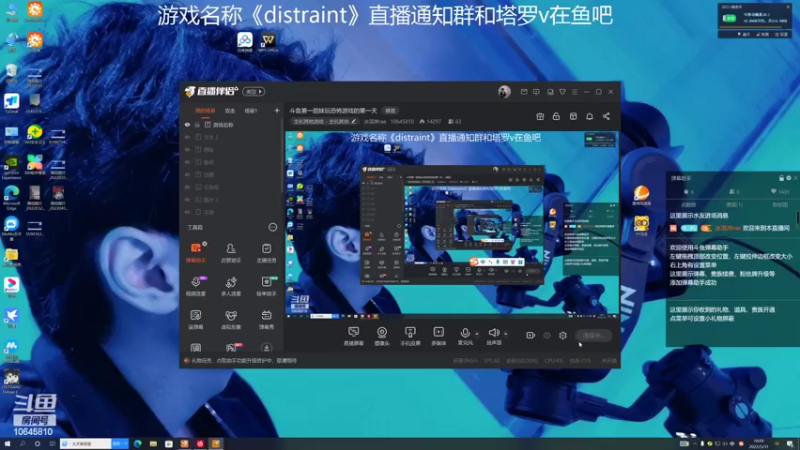
Task: Add a 摄像头 camera source
Action: coord(382,336)
